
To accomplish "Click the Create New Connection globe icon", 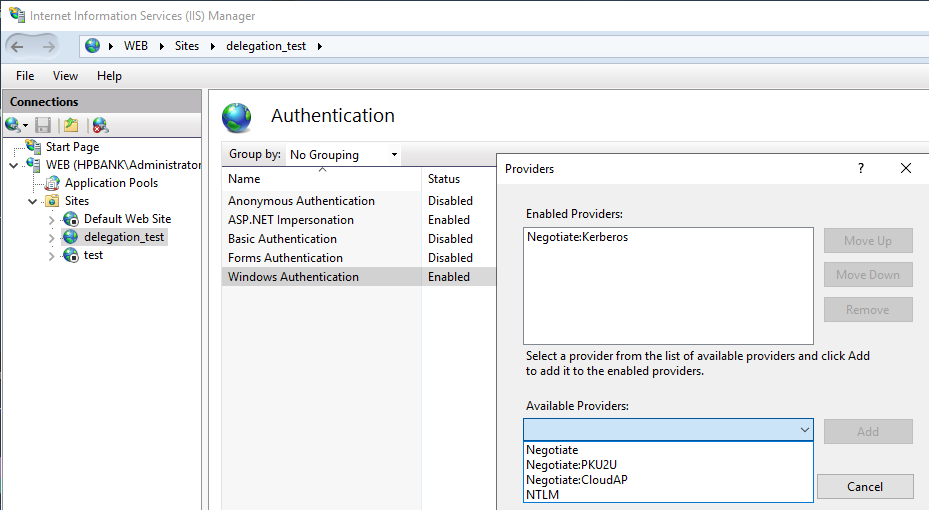I will pos(13,125).
